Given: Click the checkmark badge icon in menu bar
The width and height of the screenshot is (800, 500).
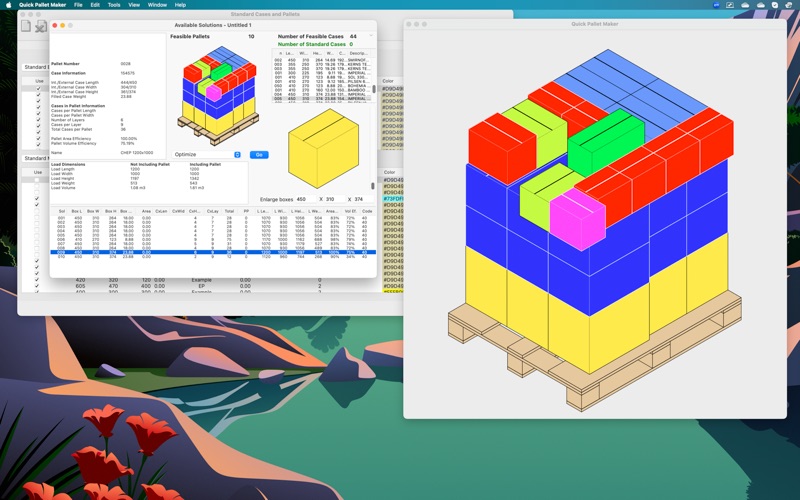Looking at the screenshot, I should tap(775, 5).
